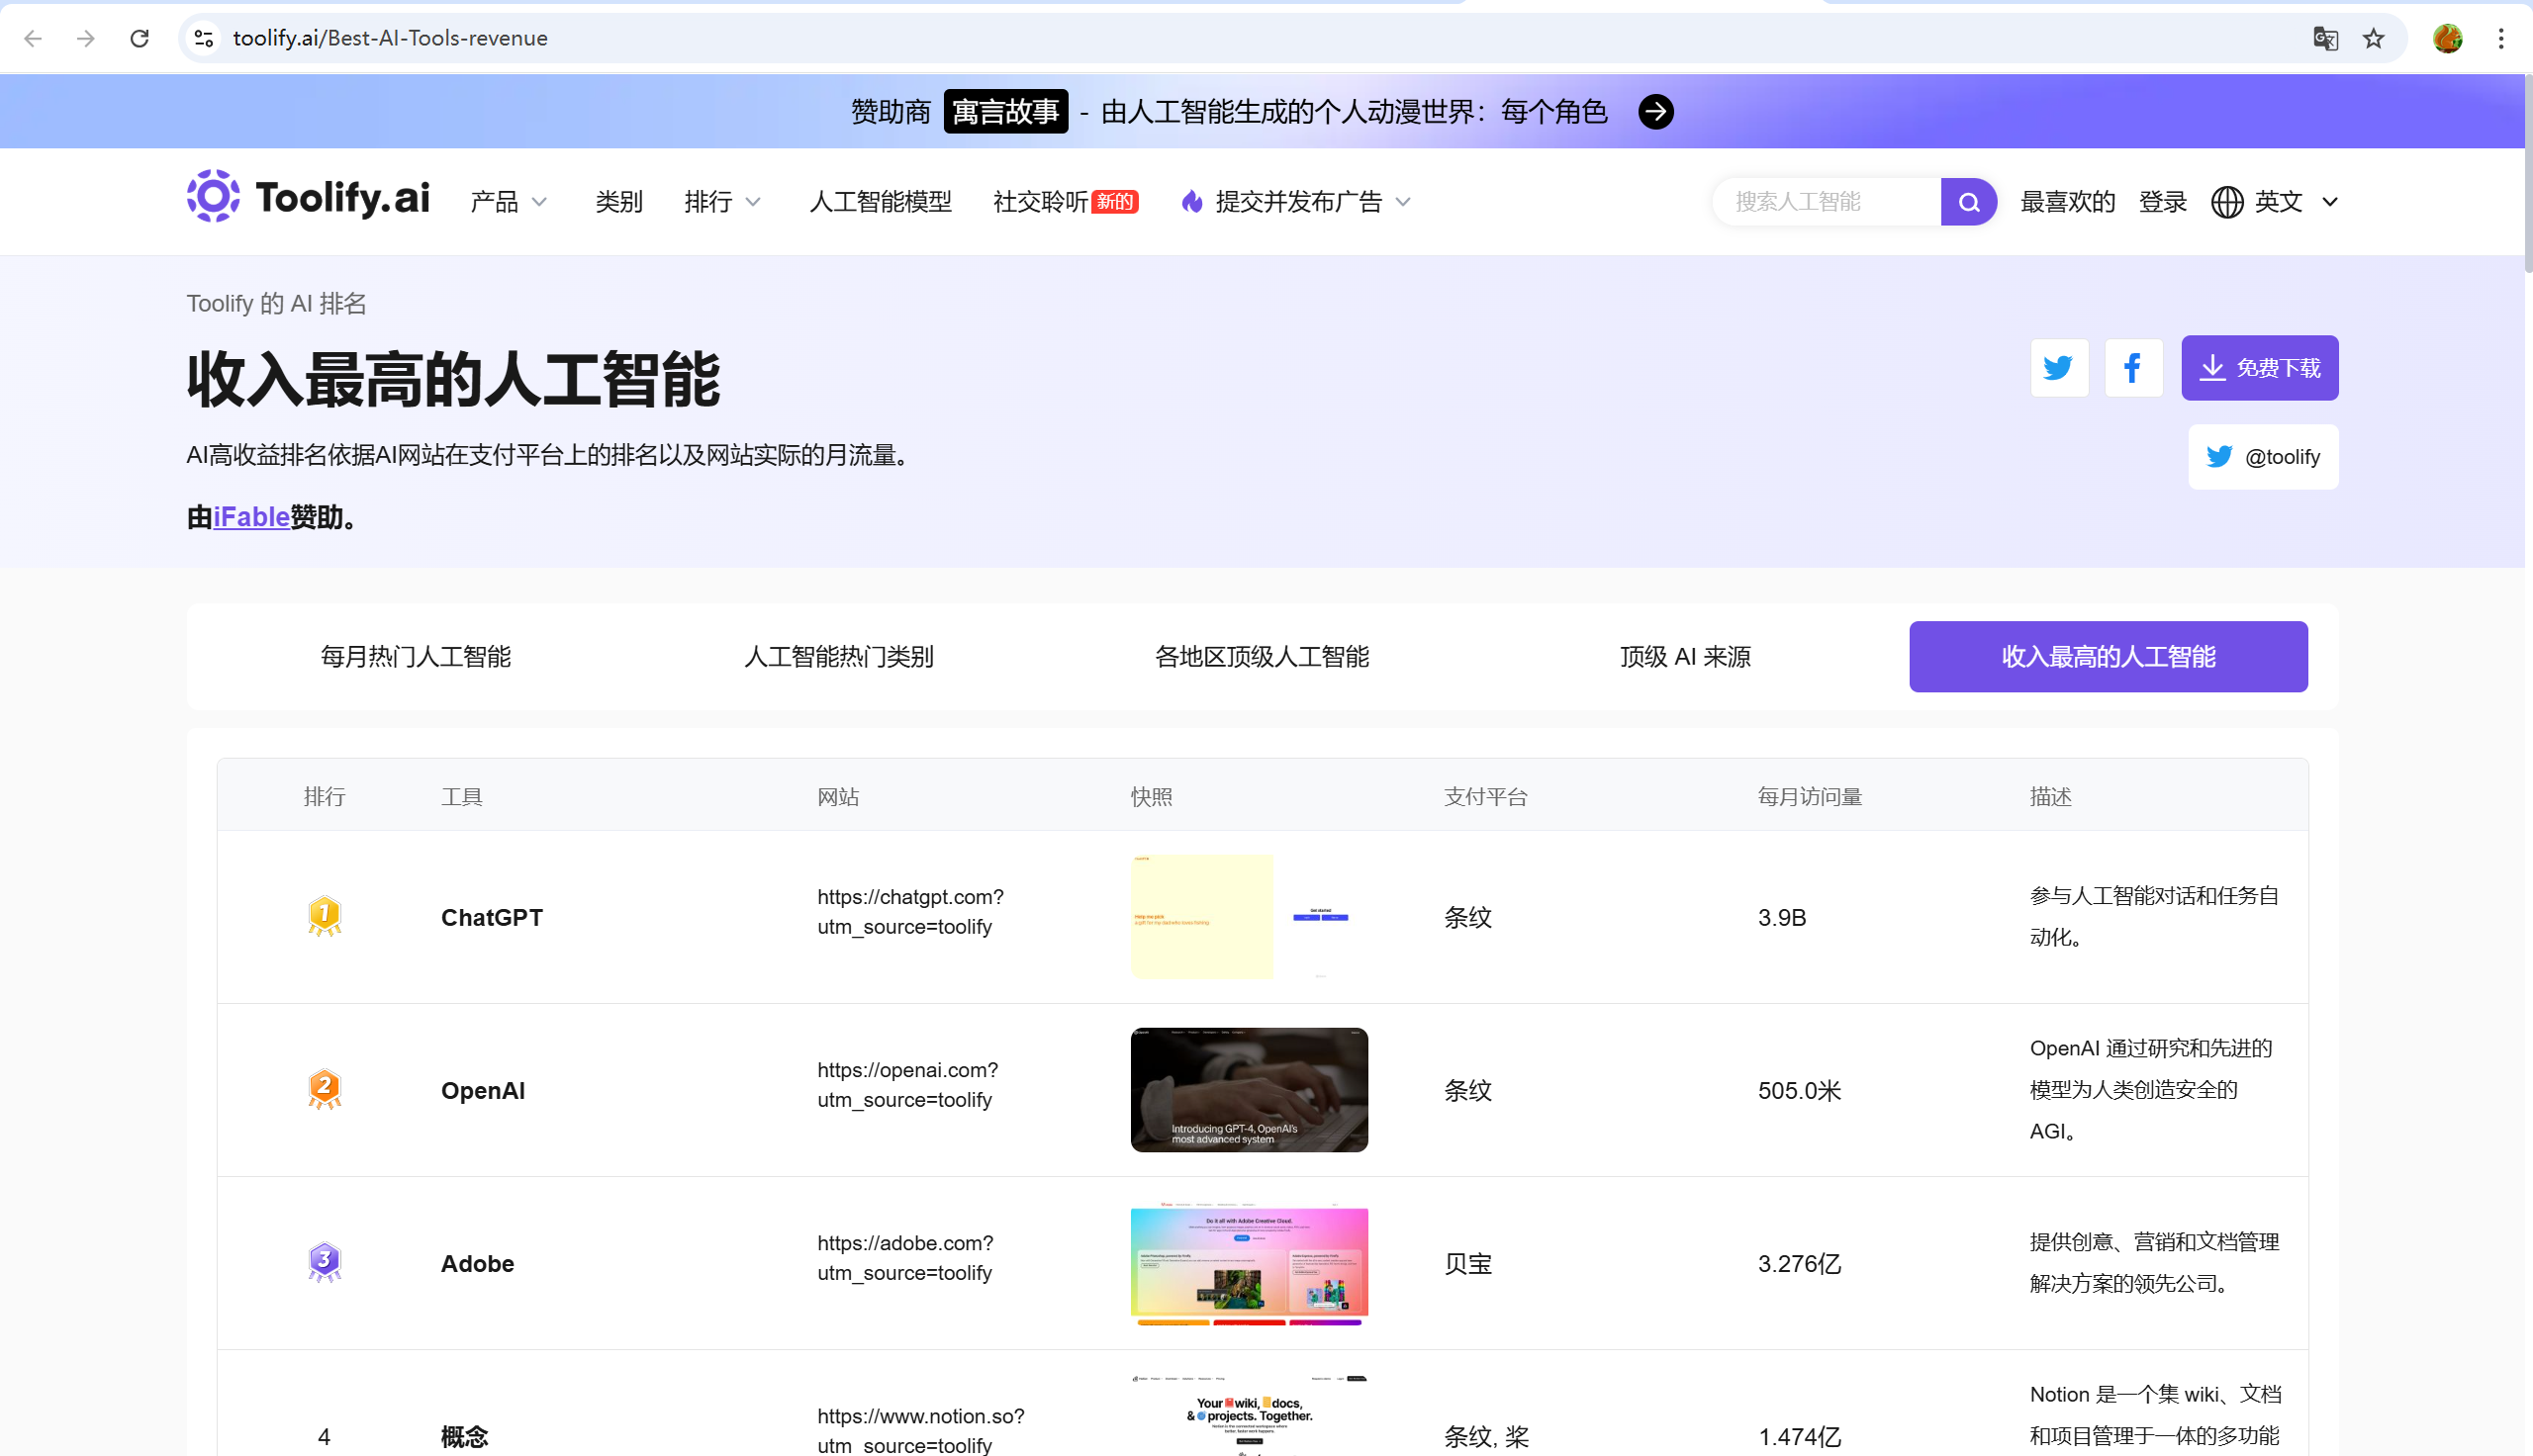Click the arrow icon in the sponsor banner
The width and height of the screenshot is (2533, 1456).
click(1655, 111)
